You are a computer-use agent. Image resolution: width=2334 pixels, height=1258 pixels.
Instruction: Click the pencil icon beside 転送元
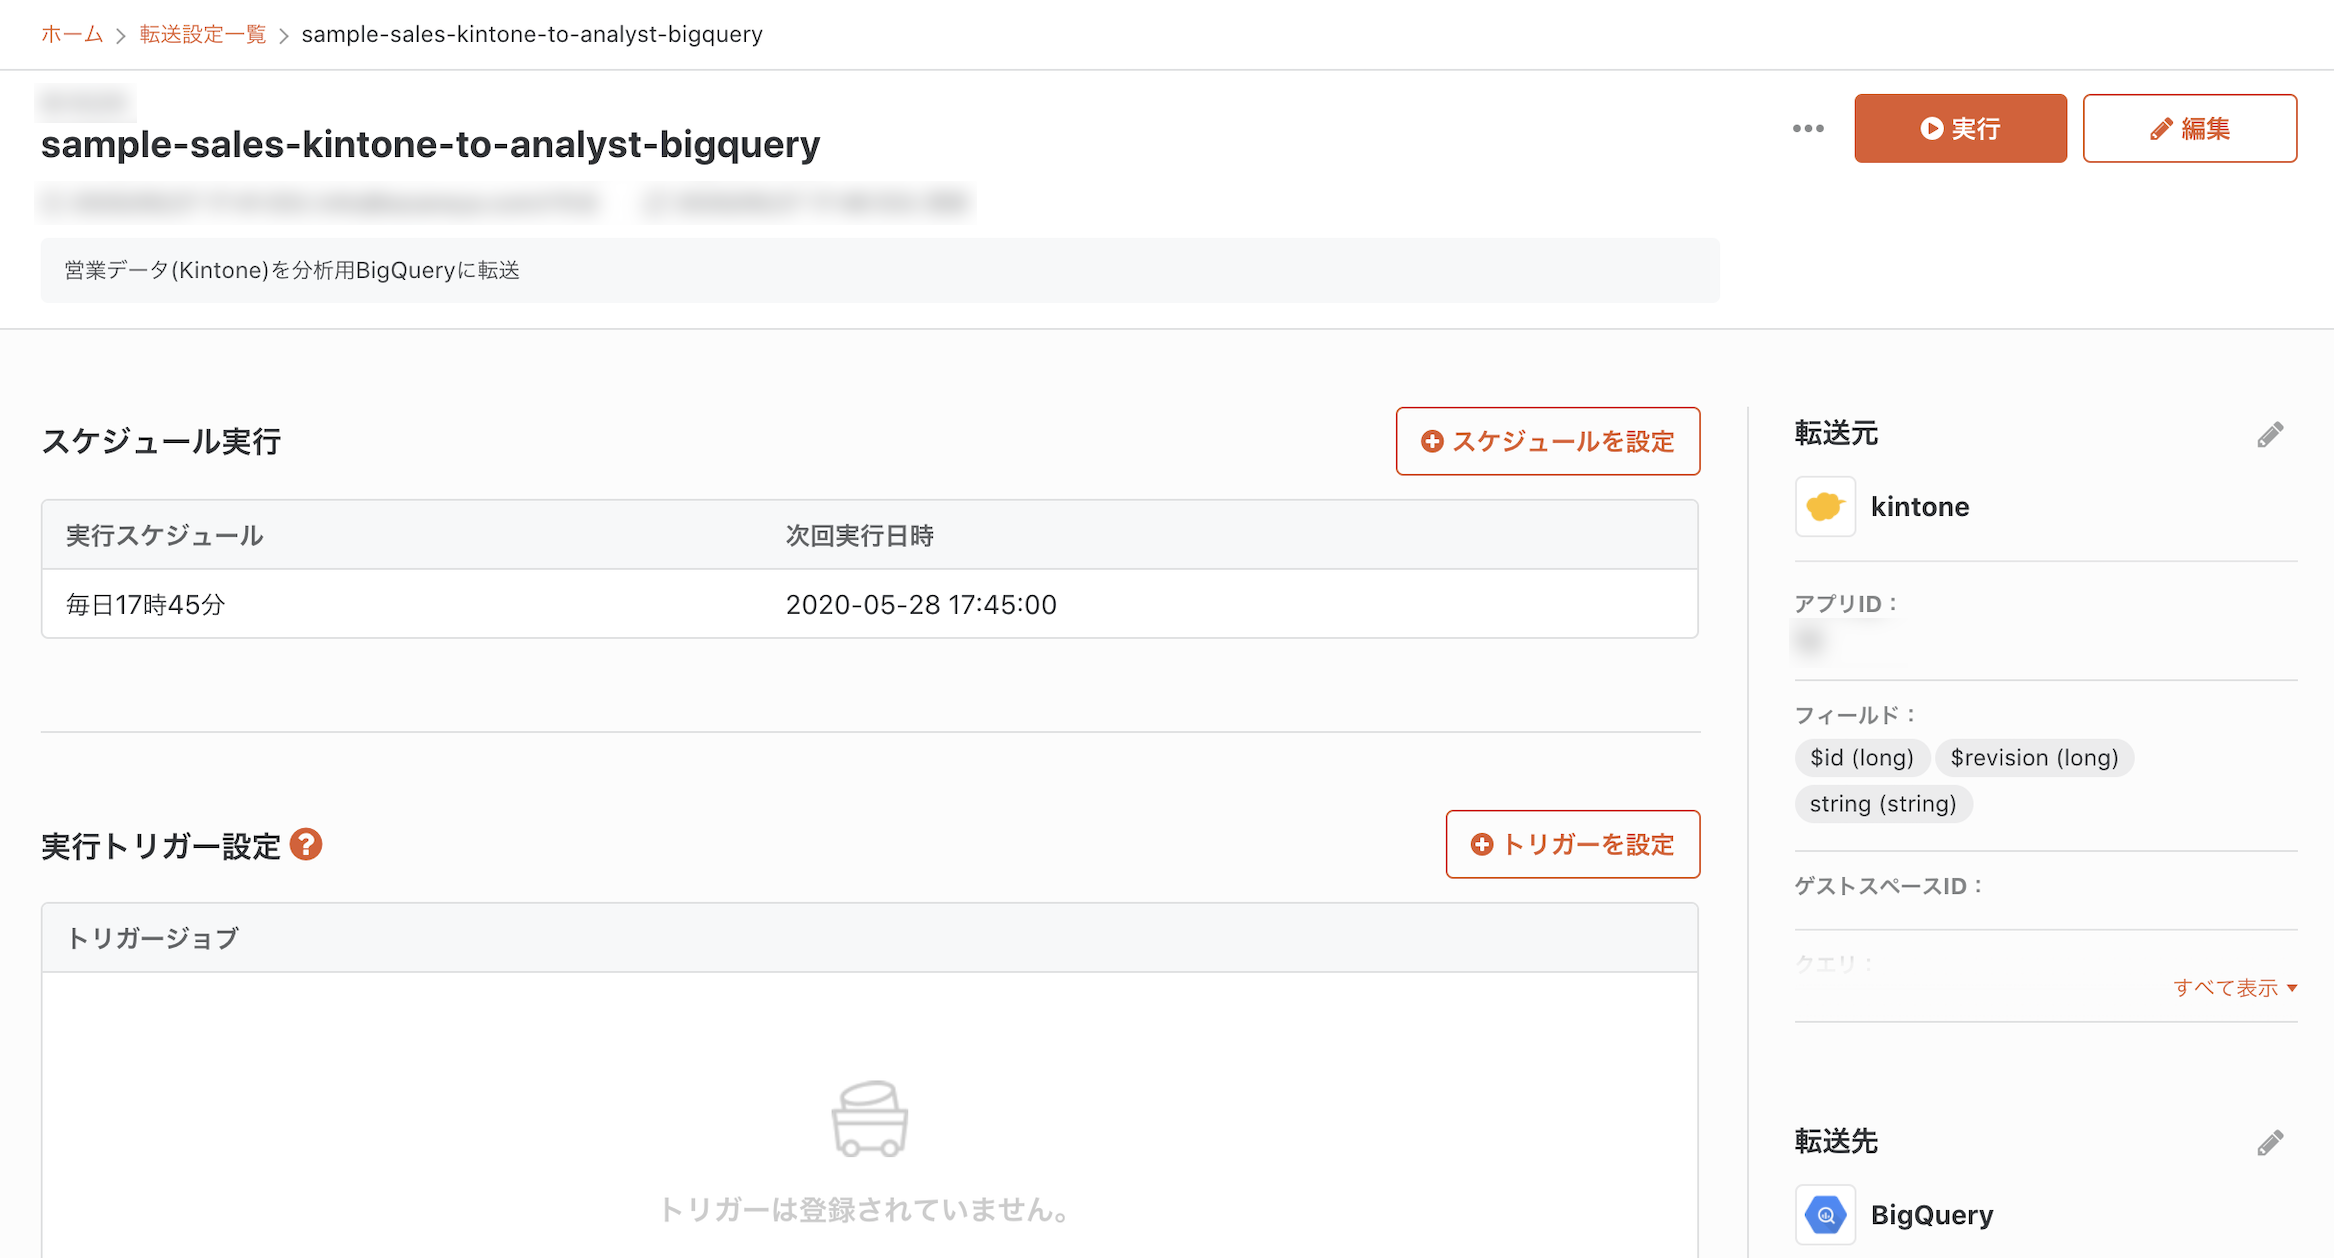click(x=2269, y=435)
